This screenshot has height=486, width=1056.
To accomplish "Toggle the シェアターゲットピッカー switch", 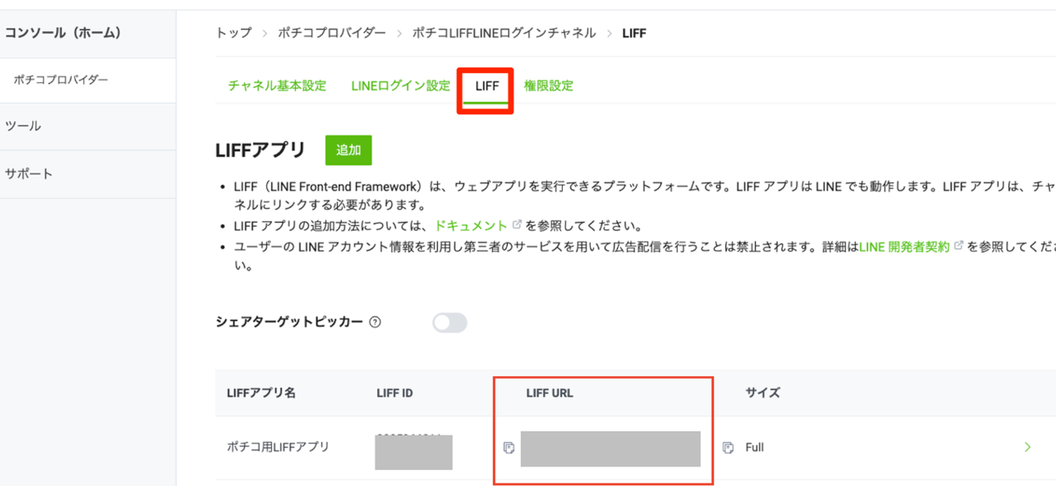I will (450, 323).
